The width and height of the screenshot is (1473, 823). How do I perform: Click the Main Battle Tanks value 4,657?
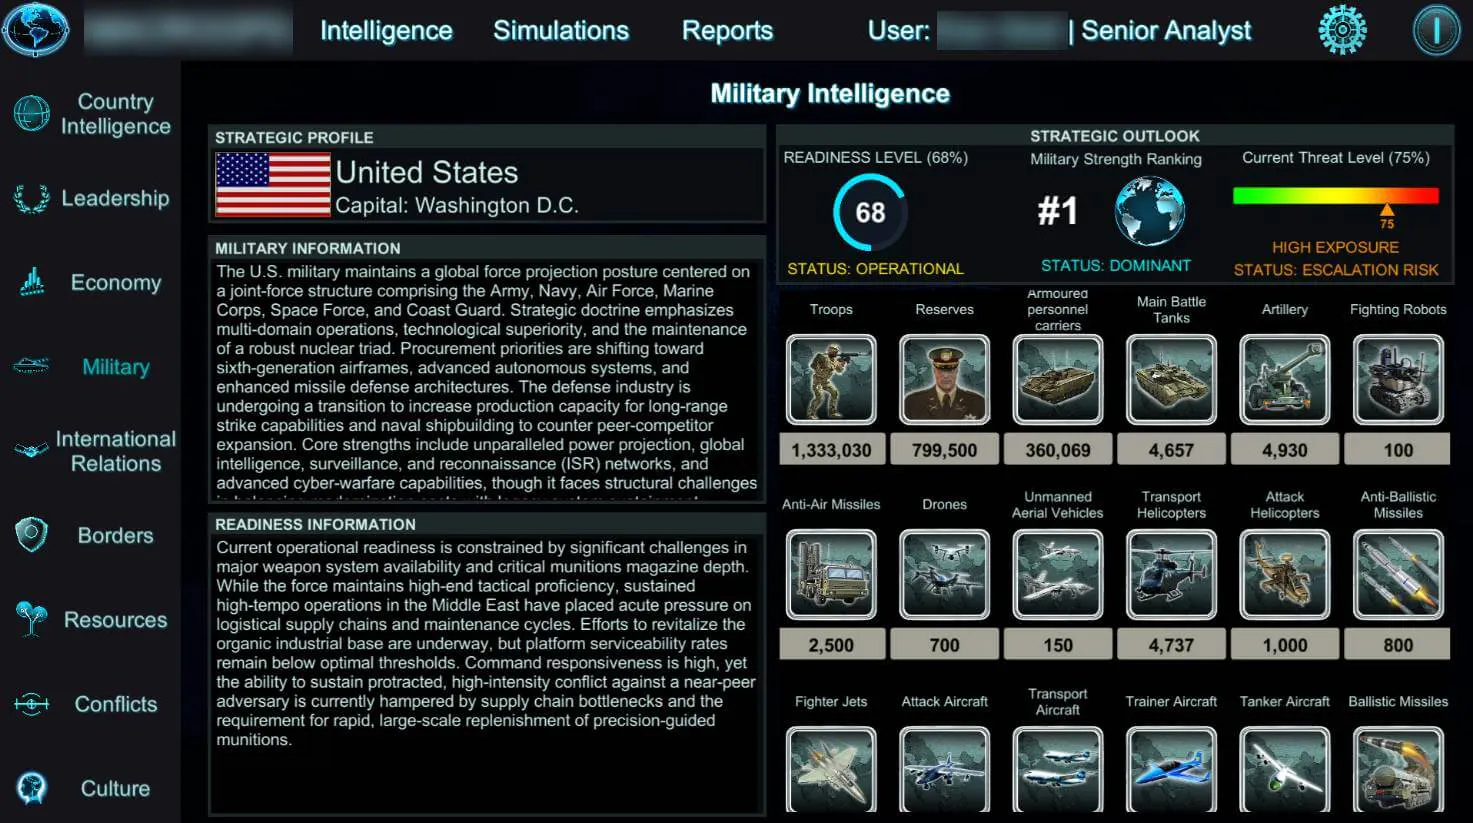tap(1171, 450)
